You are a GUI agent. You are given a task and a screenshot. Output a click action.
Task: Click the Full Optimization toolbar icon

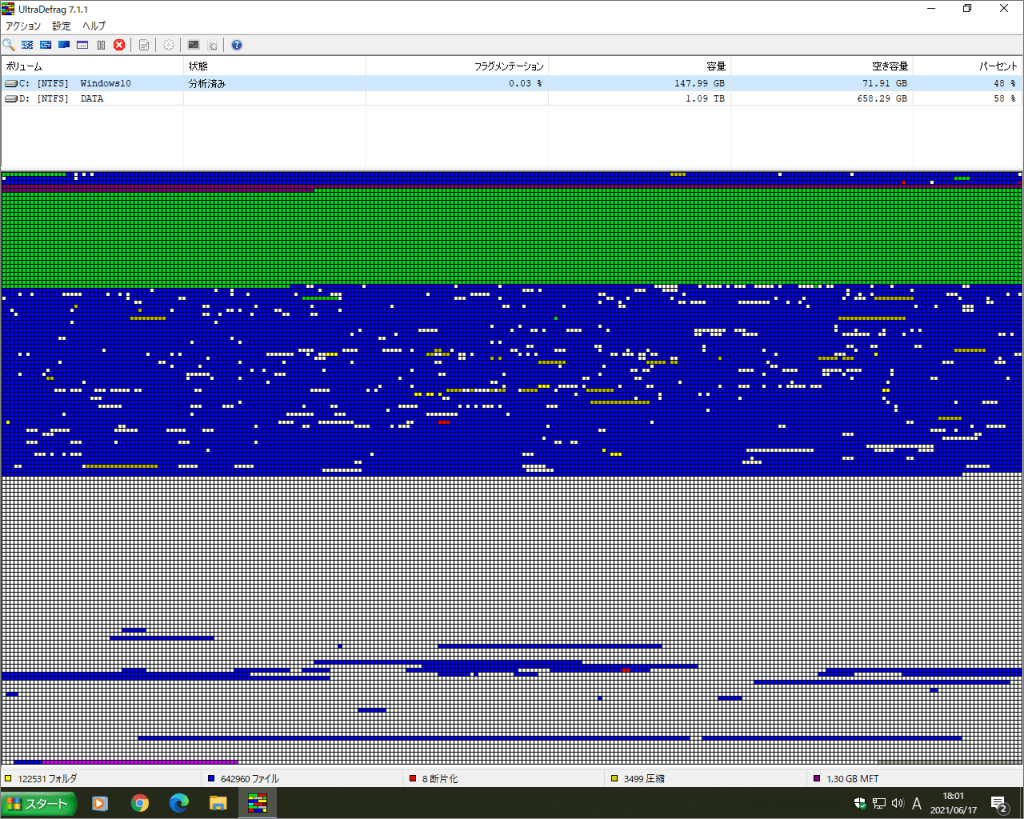64,45
